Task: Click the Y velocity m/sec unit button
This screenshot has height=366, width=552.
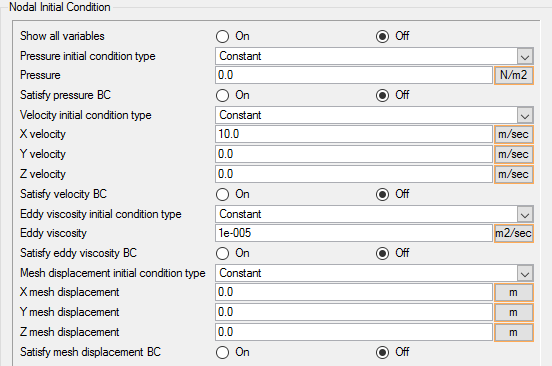Action: pos(514,154)
